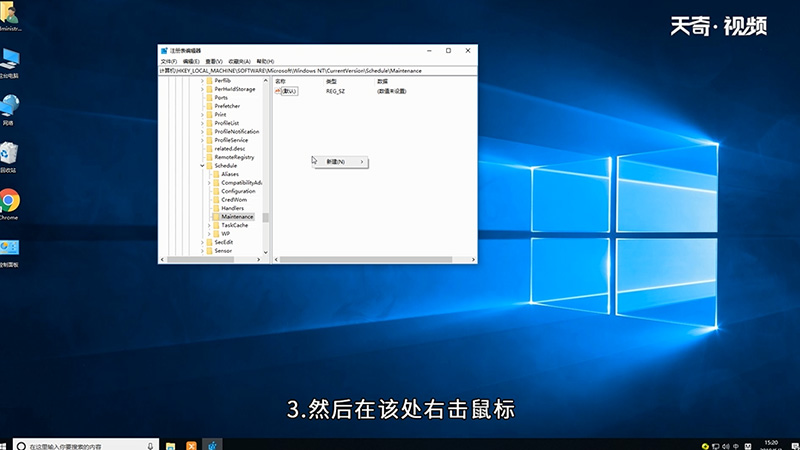Screen dimensions: 800x450
Task: Open the 控制面板 (Control Panel) desktop icon
Action: 9,254
